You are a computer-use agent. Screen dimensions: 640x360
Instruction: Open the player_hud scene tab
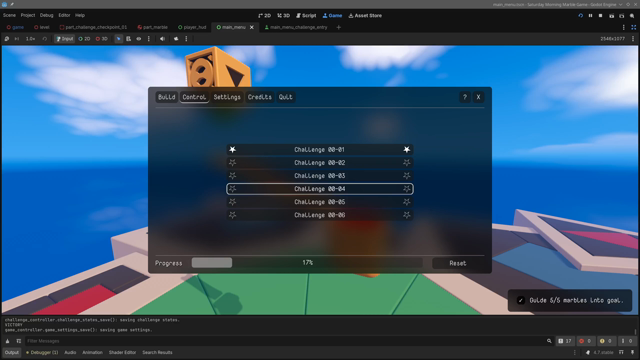tap(192, 27)
